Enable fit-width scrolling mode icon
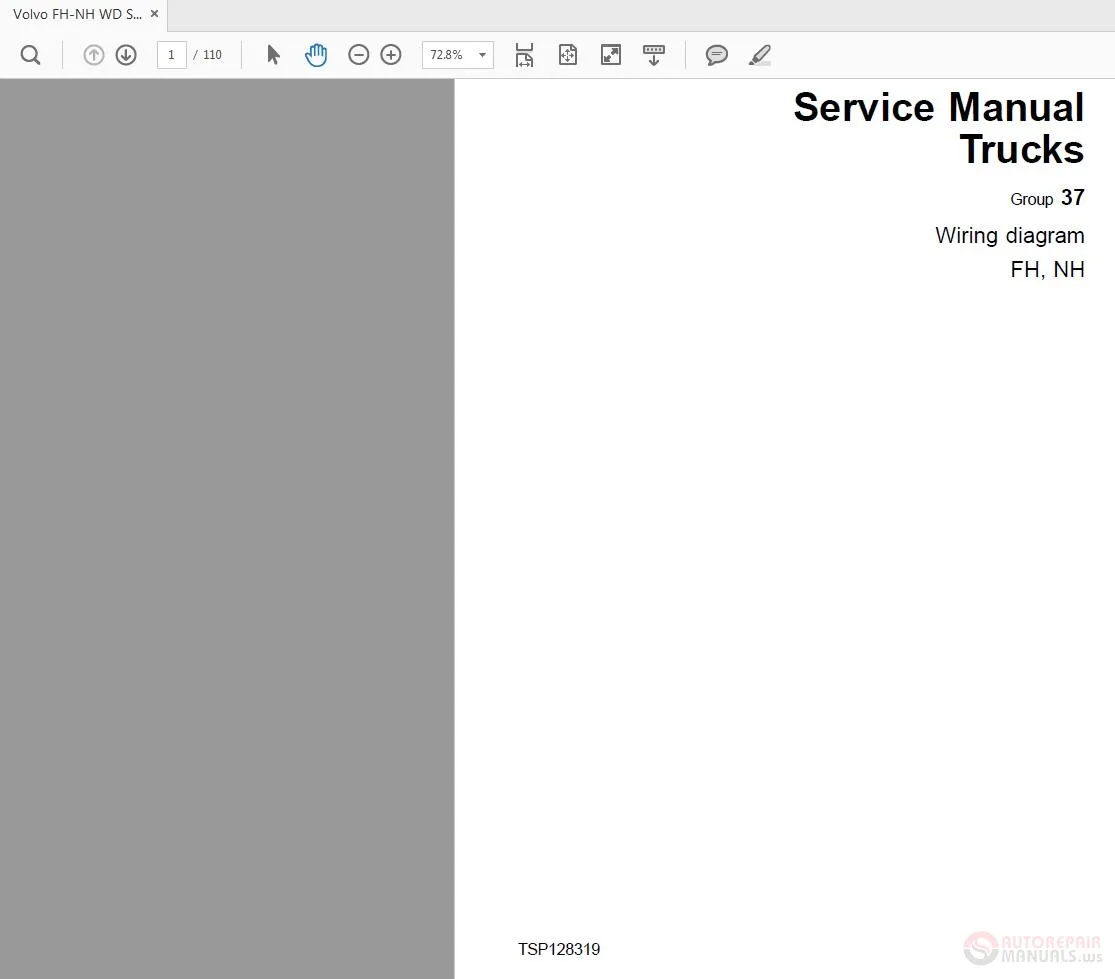Screen dimensions: 1115x979 524,55
